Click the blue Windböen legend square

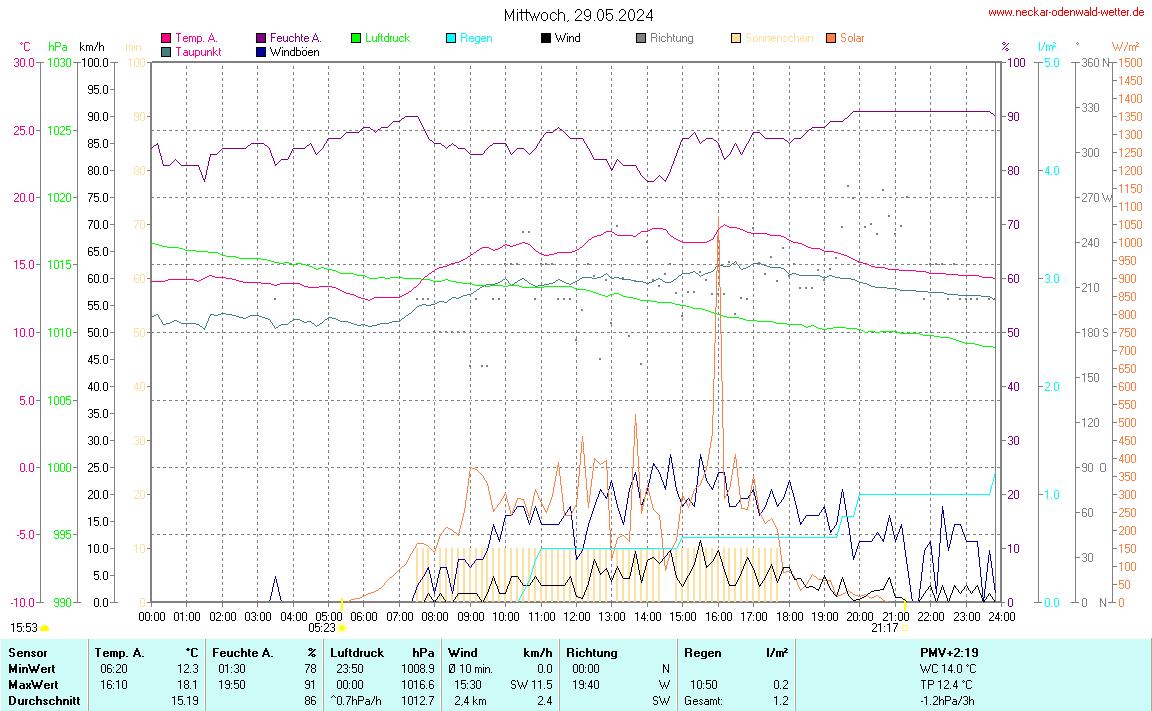click(261, 51)
